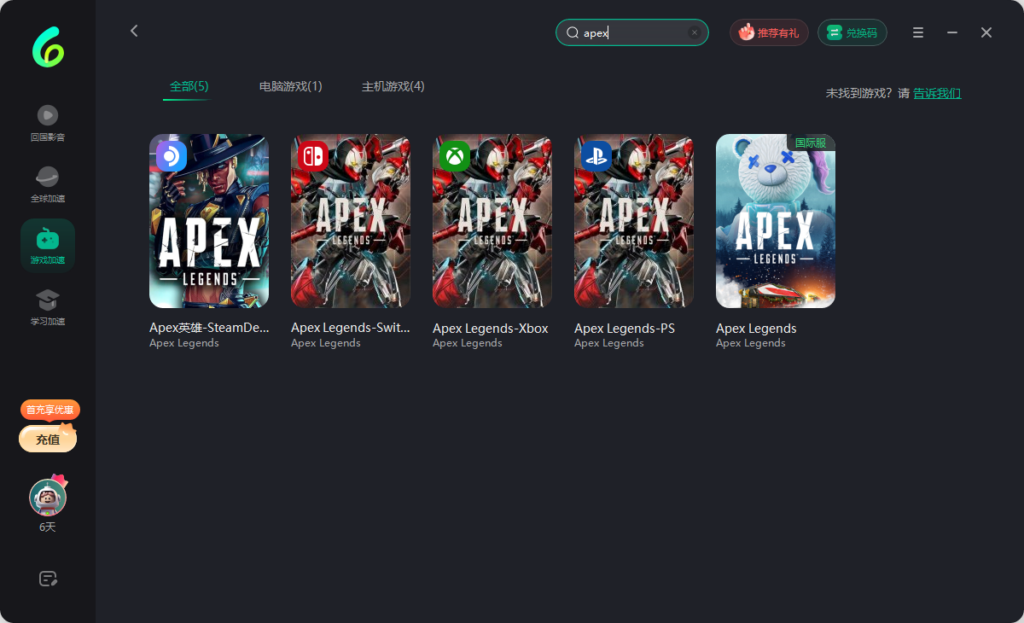Open 回国影音 in the sidebar
Viewport: 1024px width, 623px height.
pyautogui.click(x=47, y=116)
